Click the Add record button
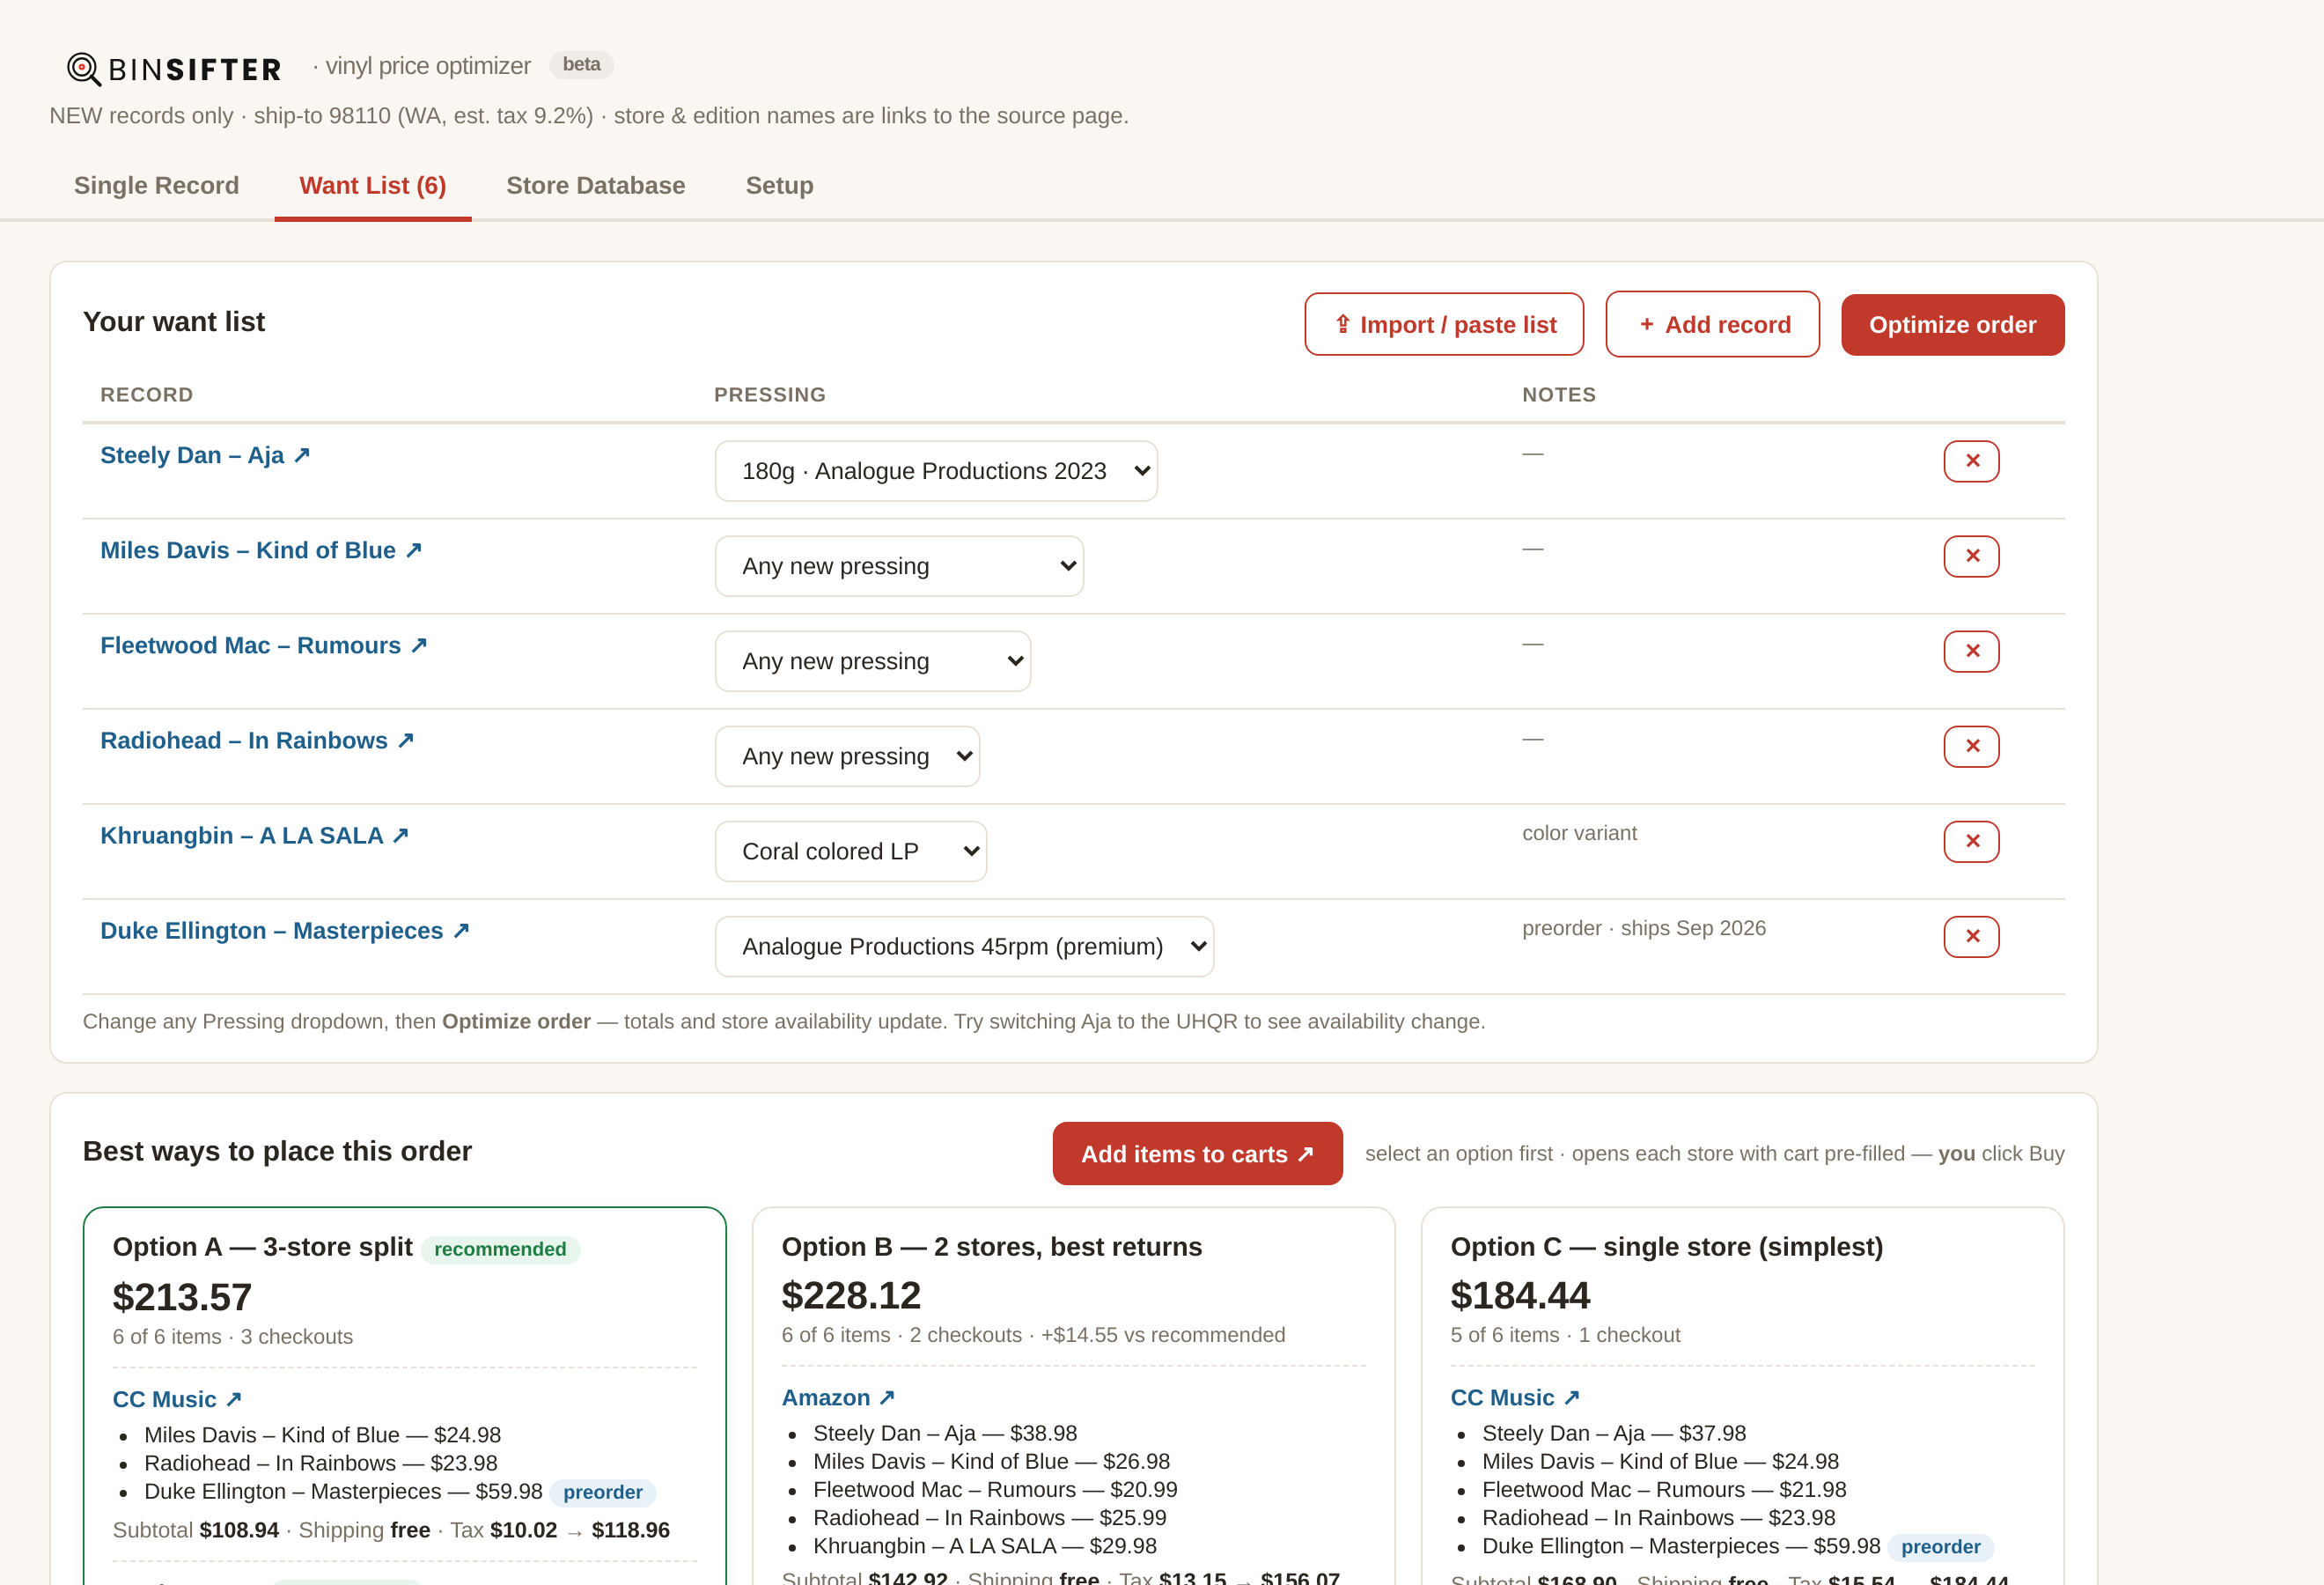This screenshot has width=2324, height=1585. (x=1712, y=324)
